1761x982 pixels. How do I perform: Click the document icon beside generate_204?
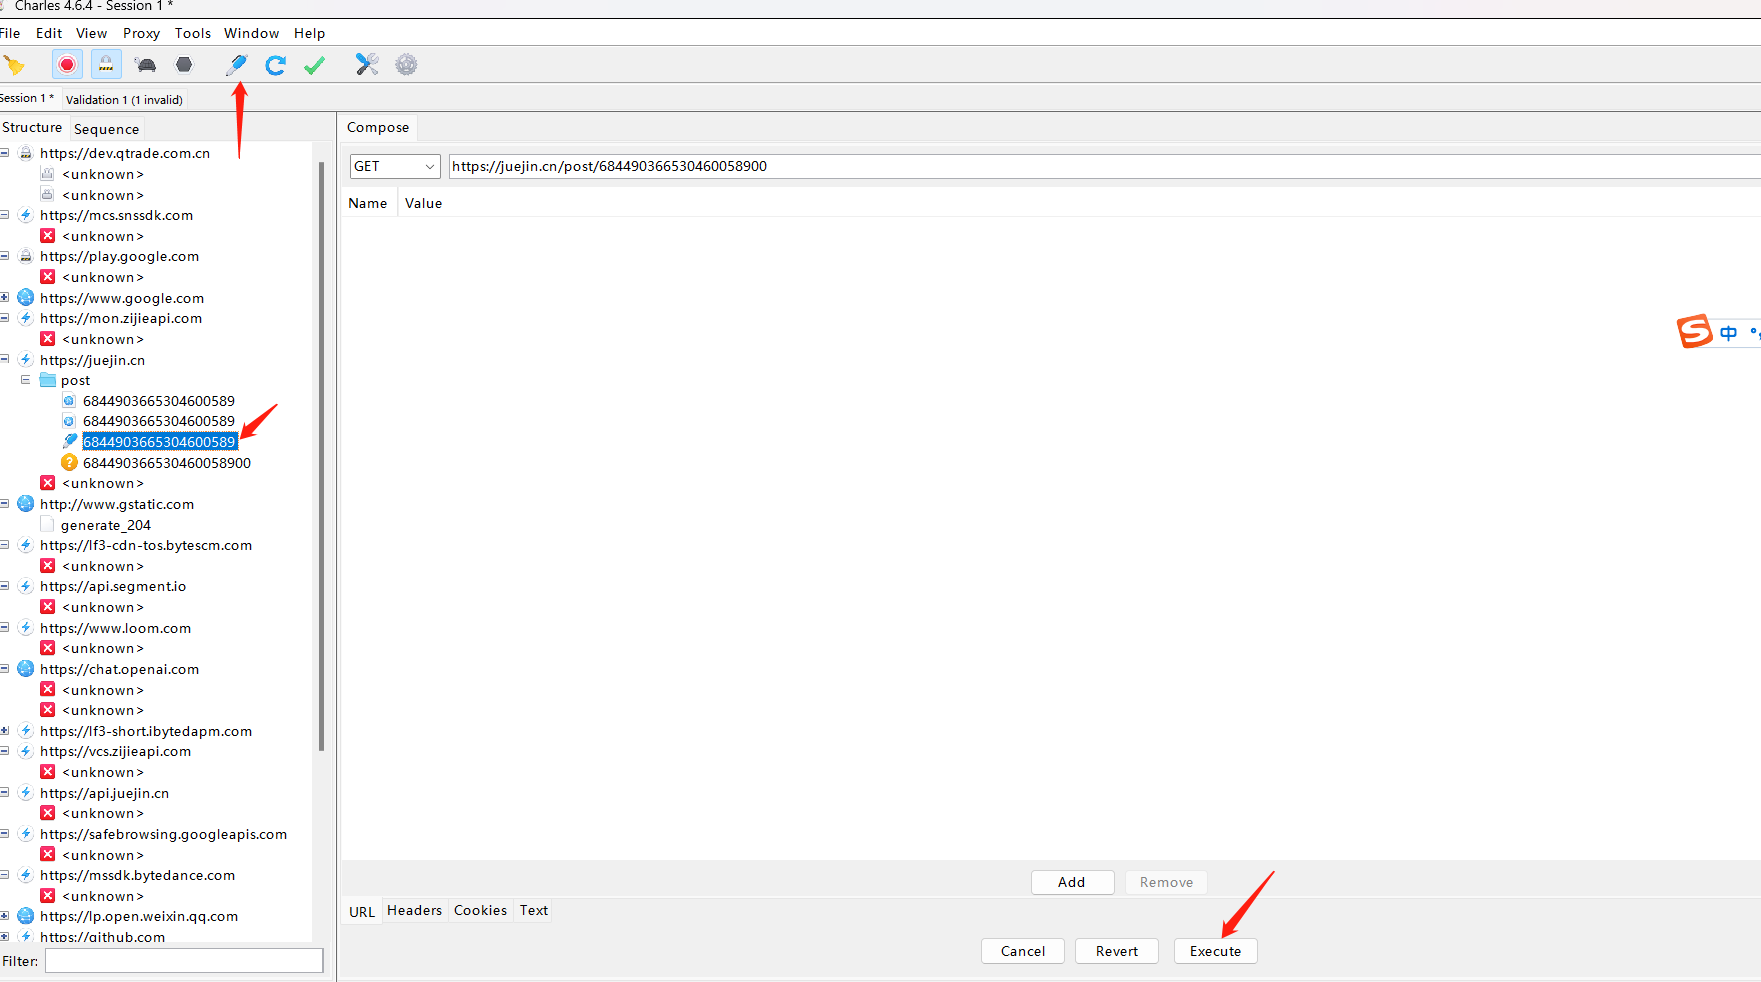(47, 525)
